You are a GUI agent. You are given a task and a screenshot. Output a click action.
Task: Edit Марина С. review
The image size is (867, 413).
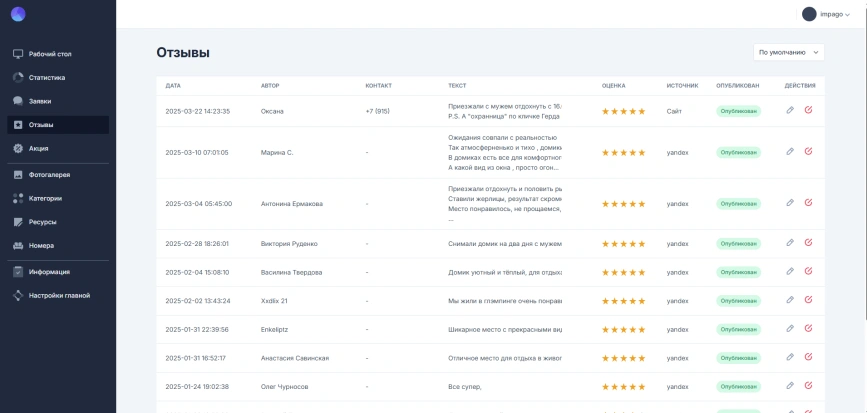(790, 151)
